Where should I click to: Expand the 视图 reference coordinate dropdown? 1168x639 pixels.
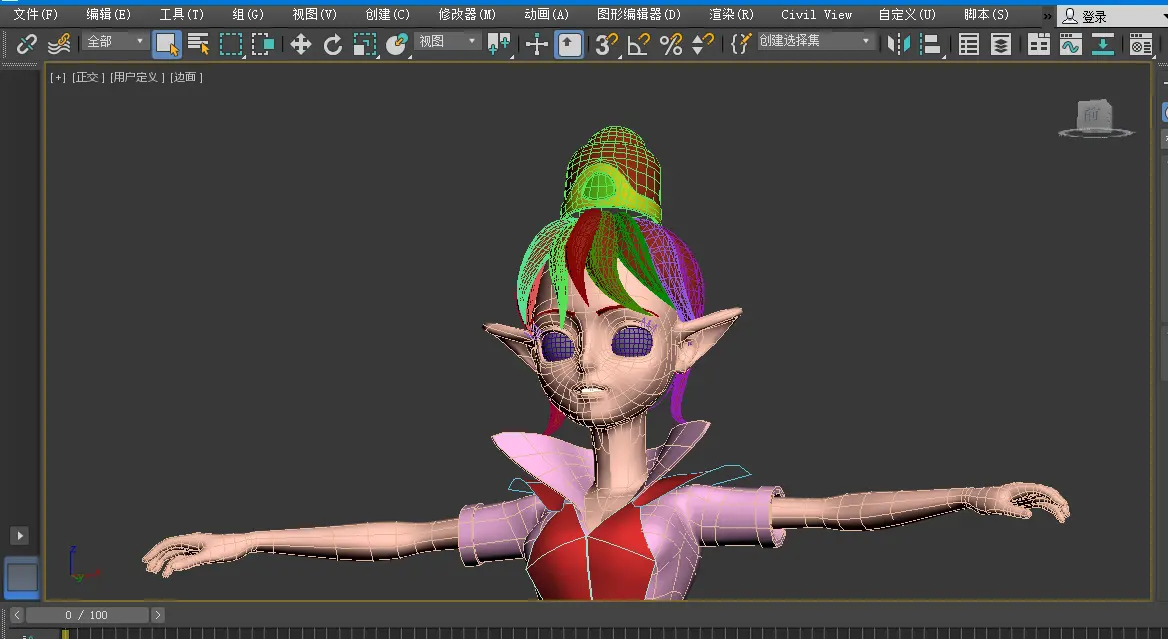tap(448, 41)
